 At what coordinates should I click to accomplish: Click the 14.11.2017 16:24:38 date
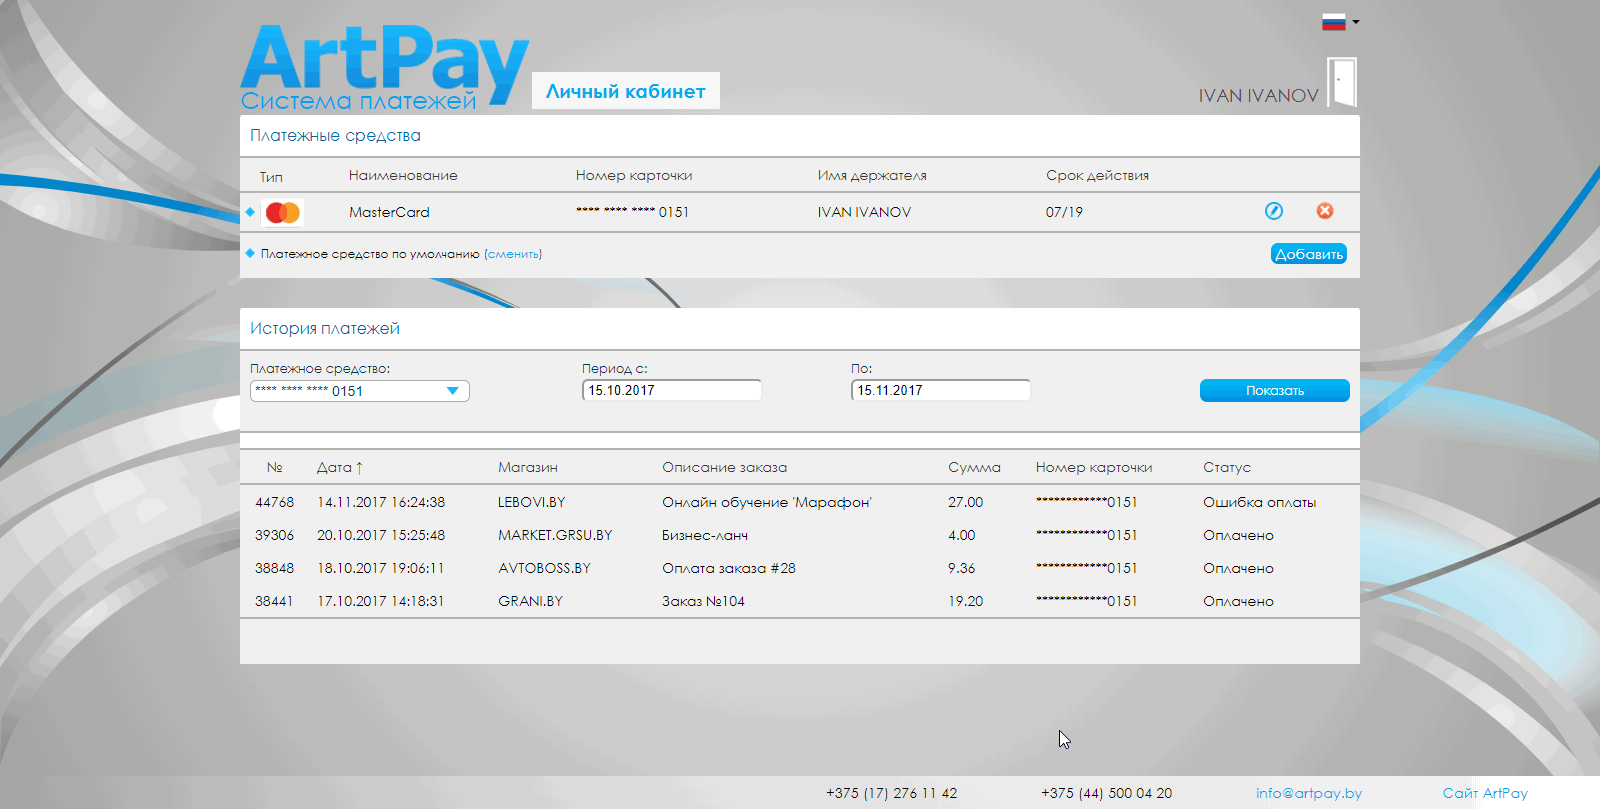(381, 502)
